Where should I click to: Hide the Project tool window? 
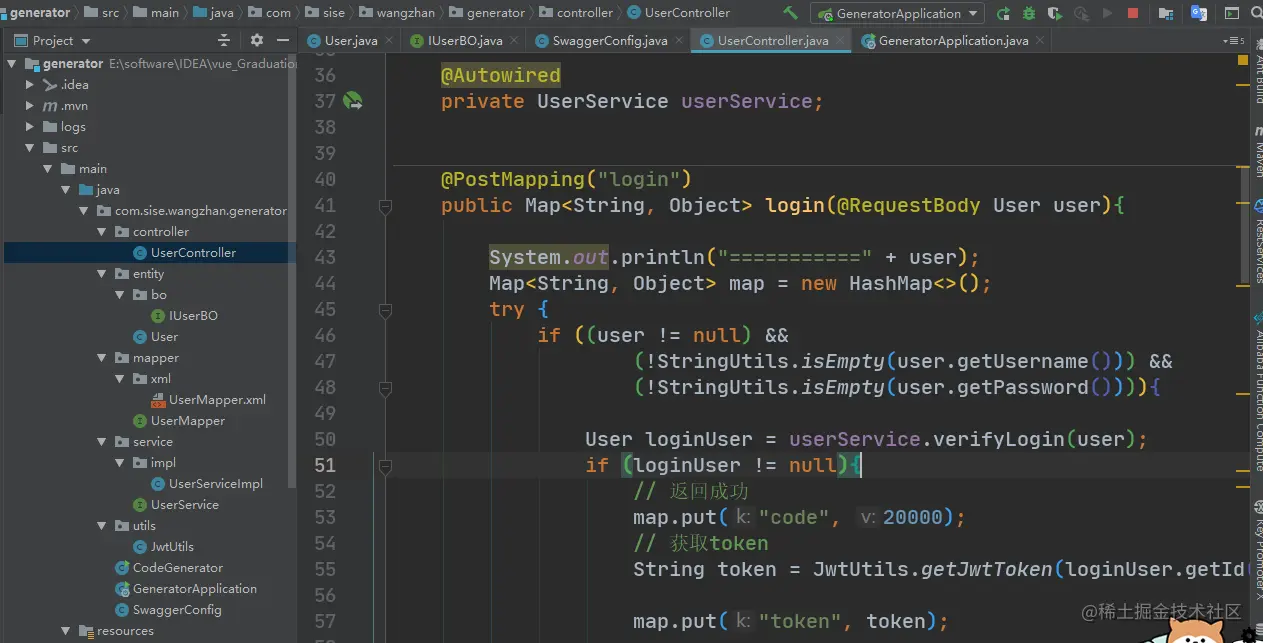click(x=282, y=40)
